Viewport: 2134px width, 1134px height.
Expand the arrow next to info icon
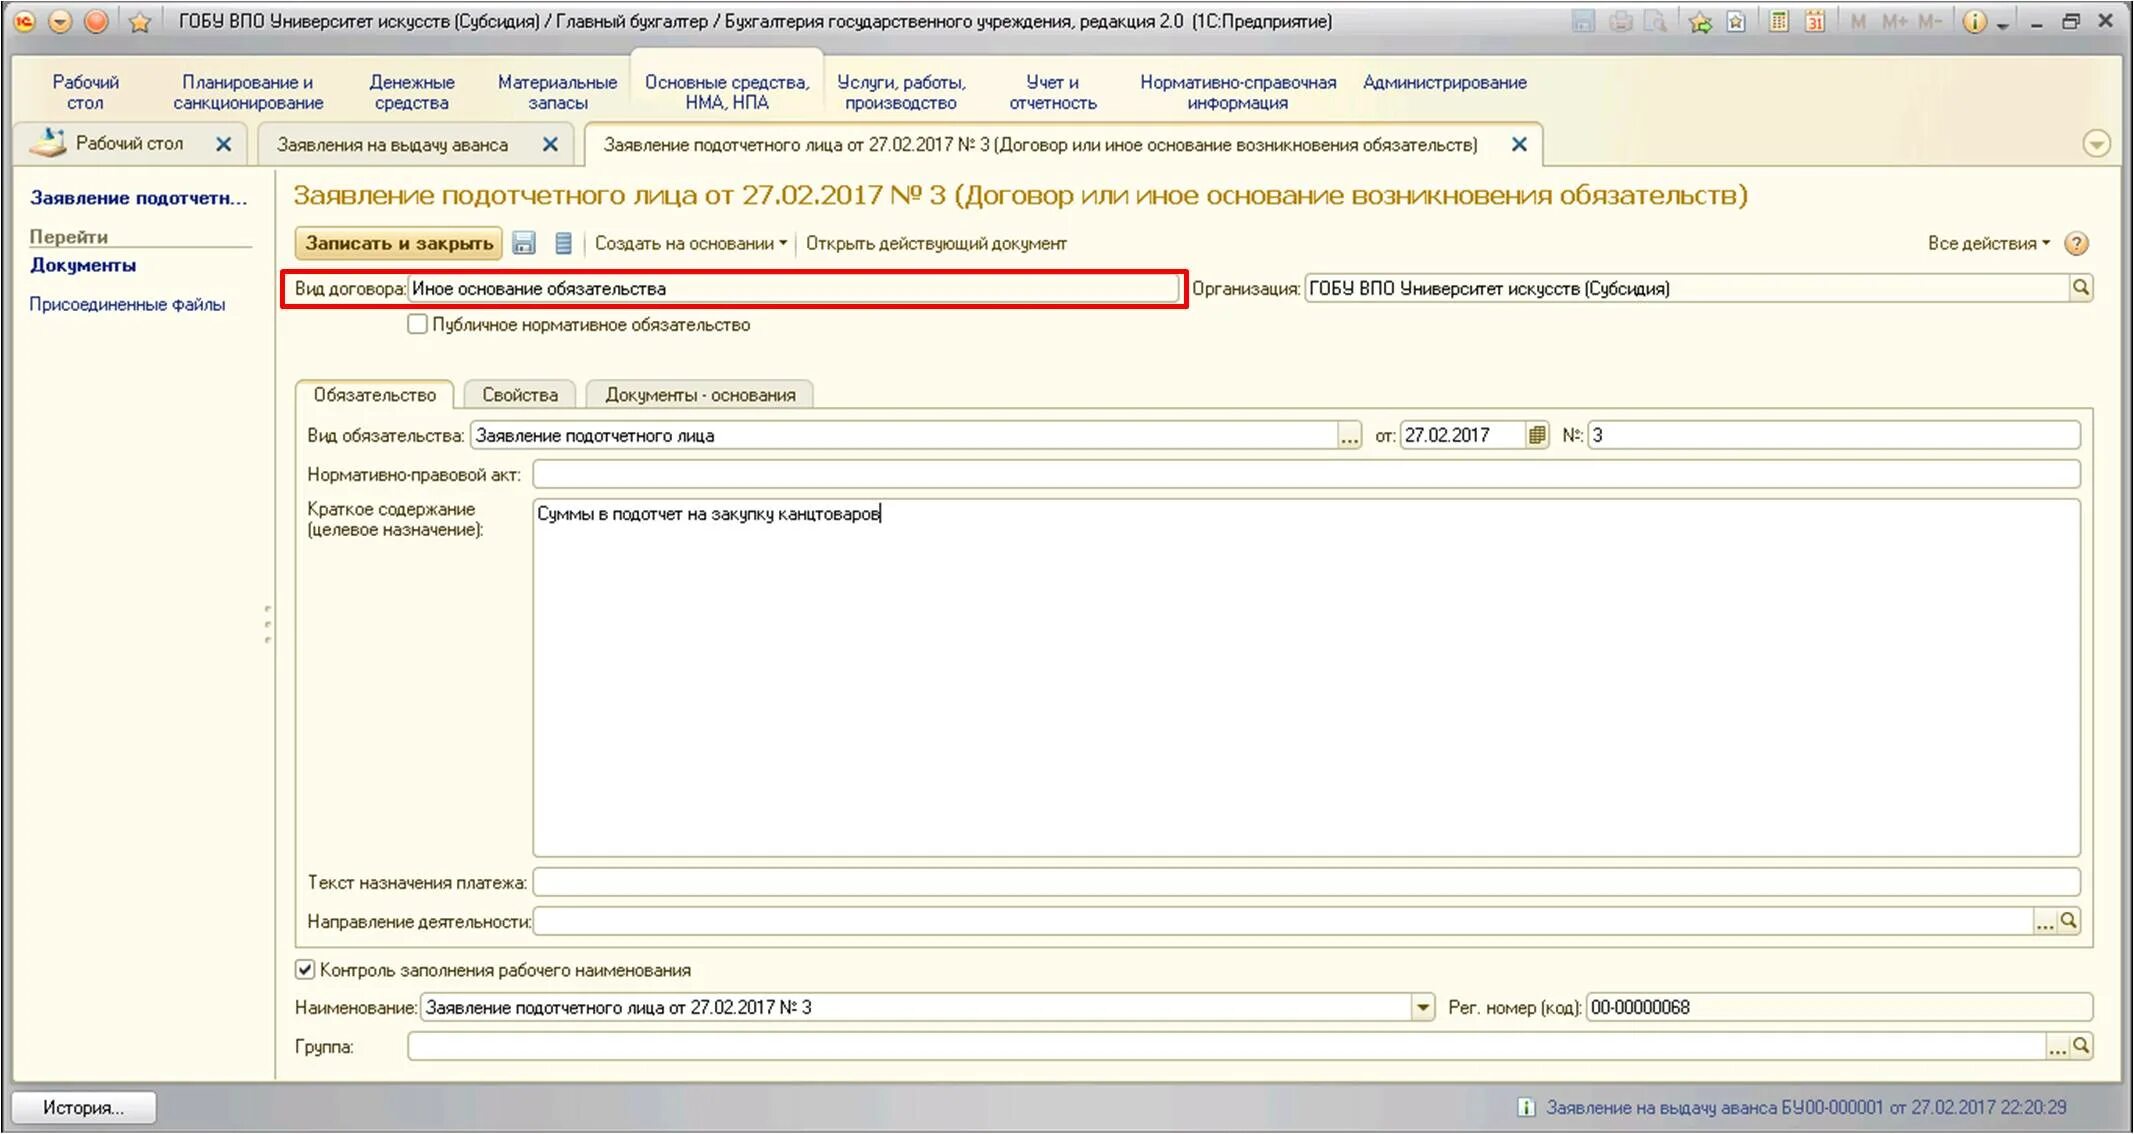[x=2002, y=24]
